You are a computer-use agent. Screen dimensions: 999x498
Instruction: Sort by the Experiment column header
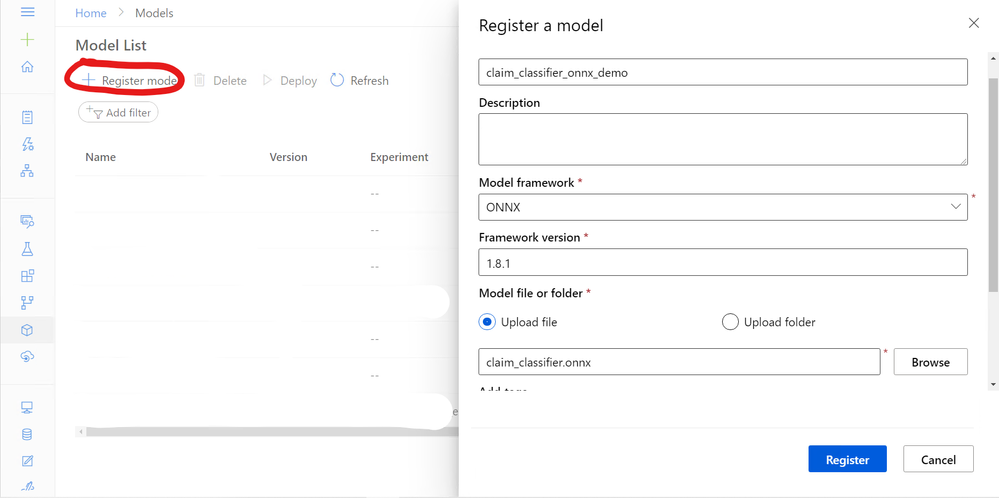[x=399, y=157]
